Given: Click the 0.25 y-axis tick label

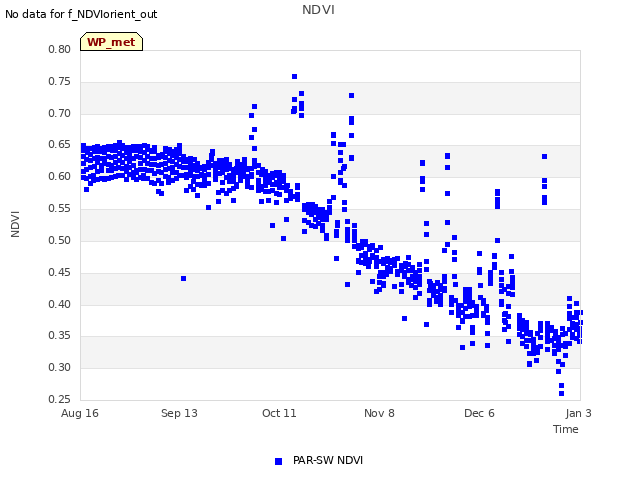Looking at the screenshot, I should [60, 399].
